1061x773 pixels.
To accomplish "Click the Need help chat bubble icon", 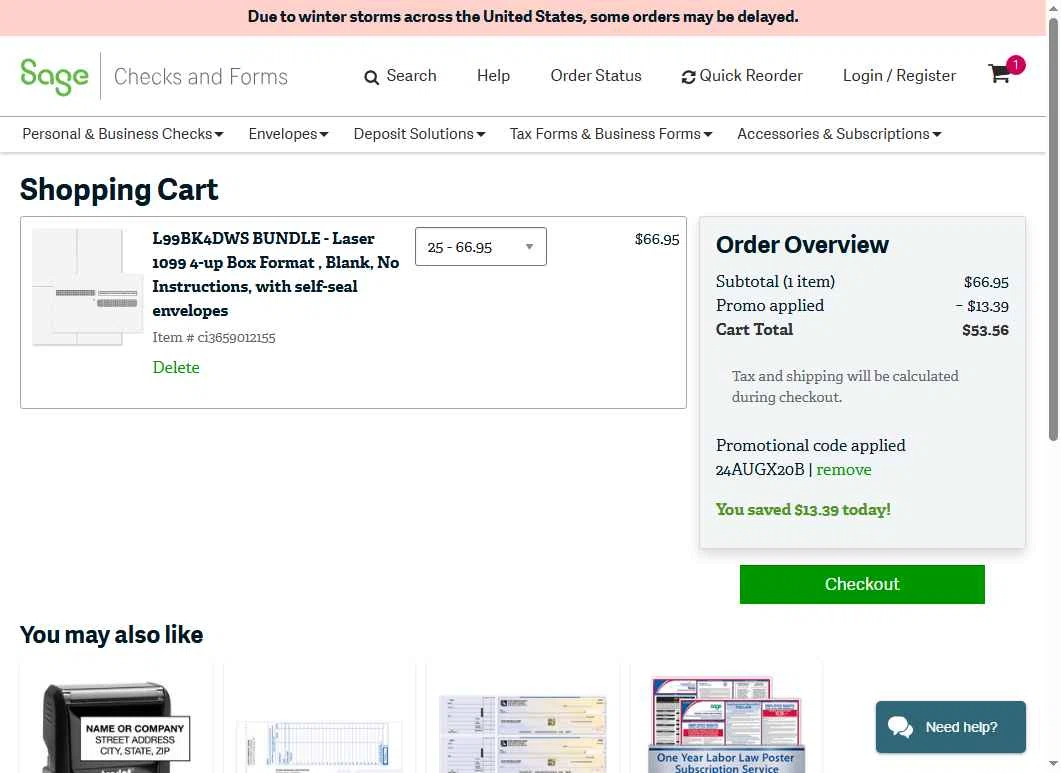I will point(901,727).
